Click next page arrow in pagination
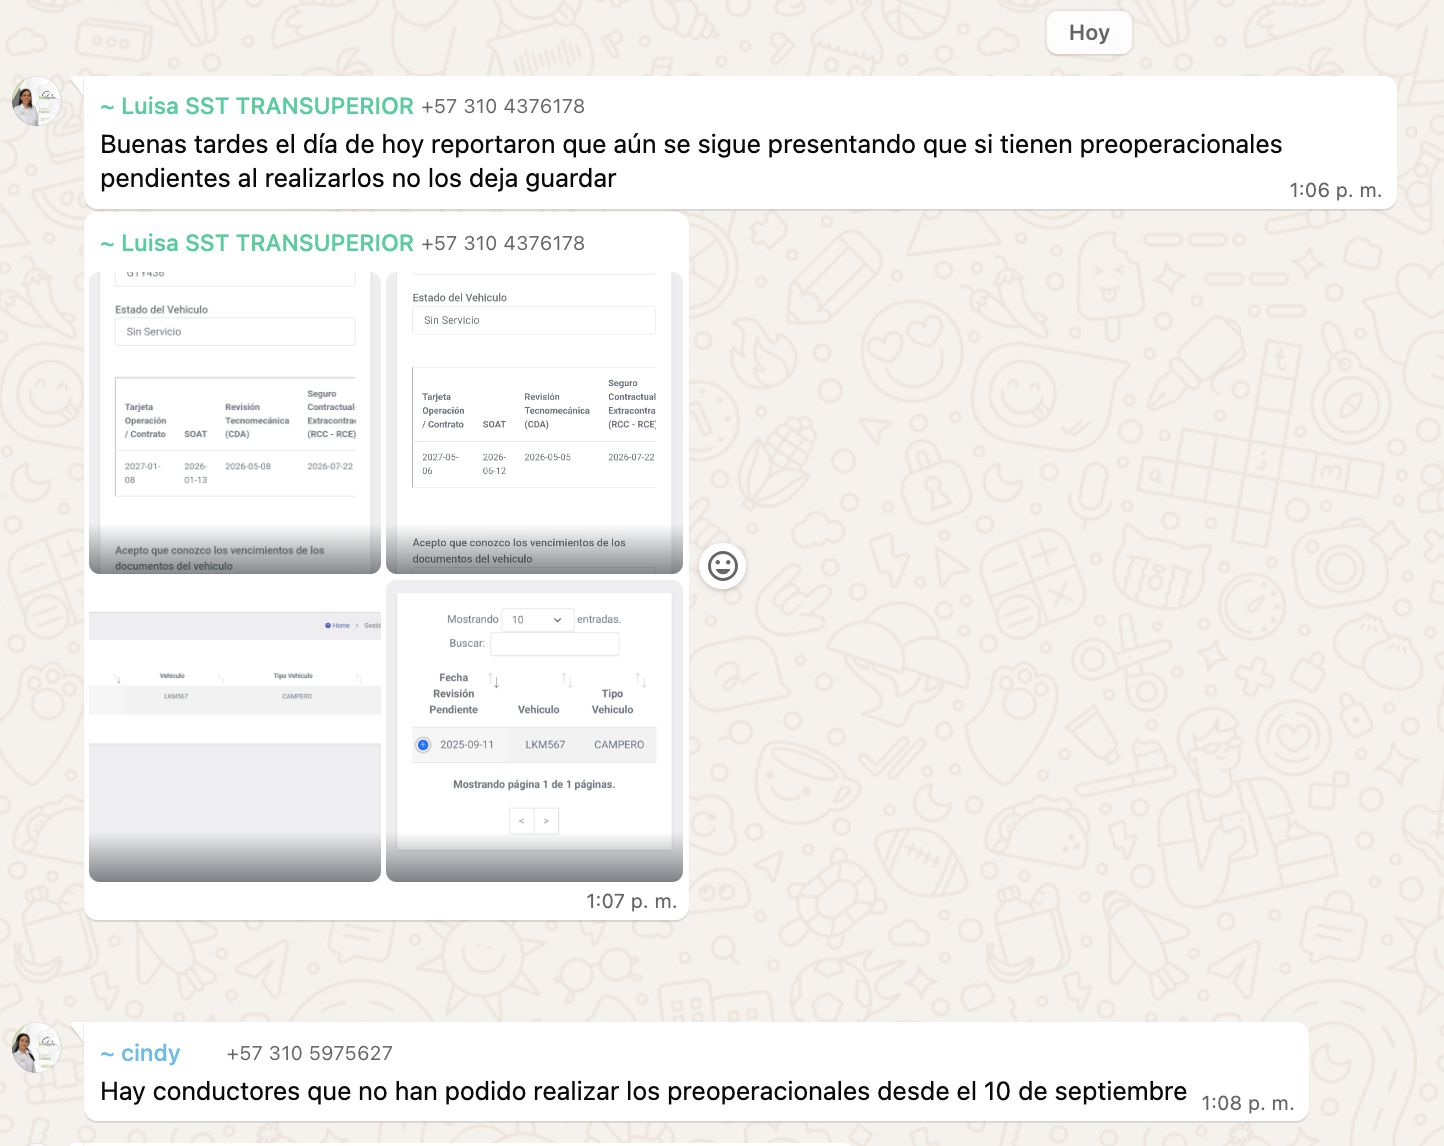Screen dimensions: 1444x1146 (x=546, y=821)
